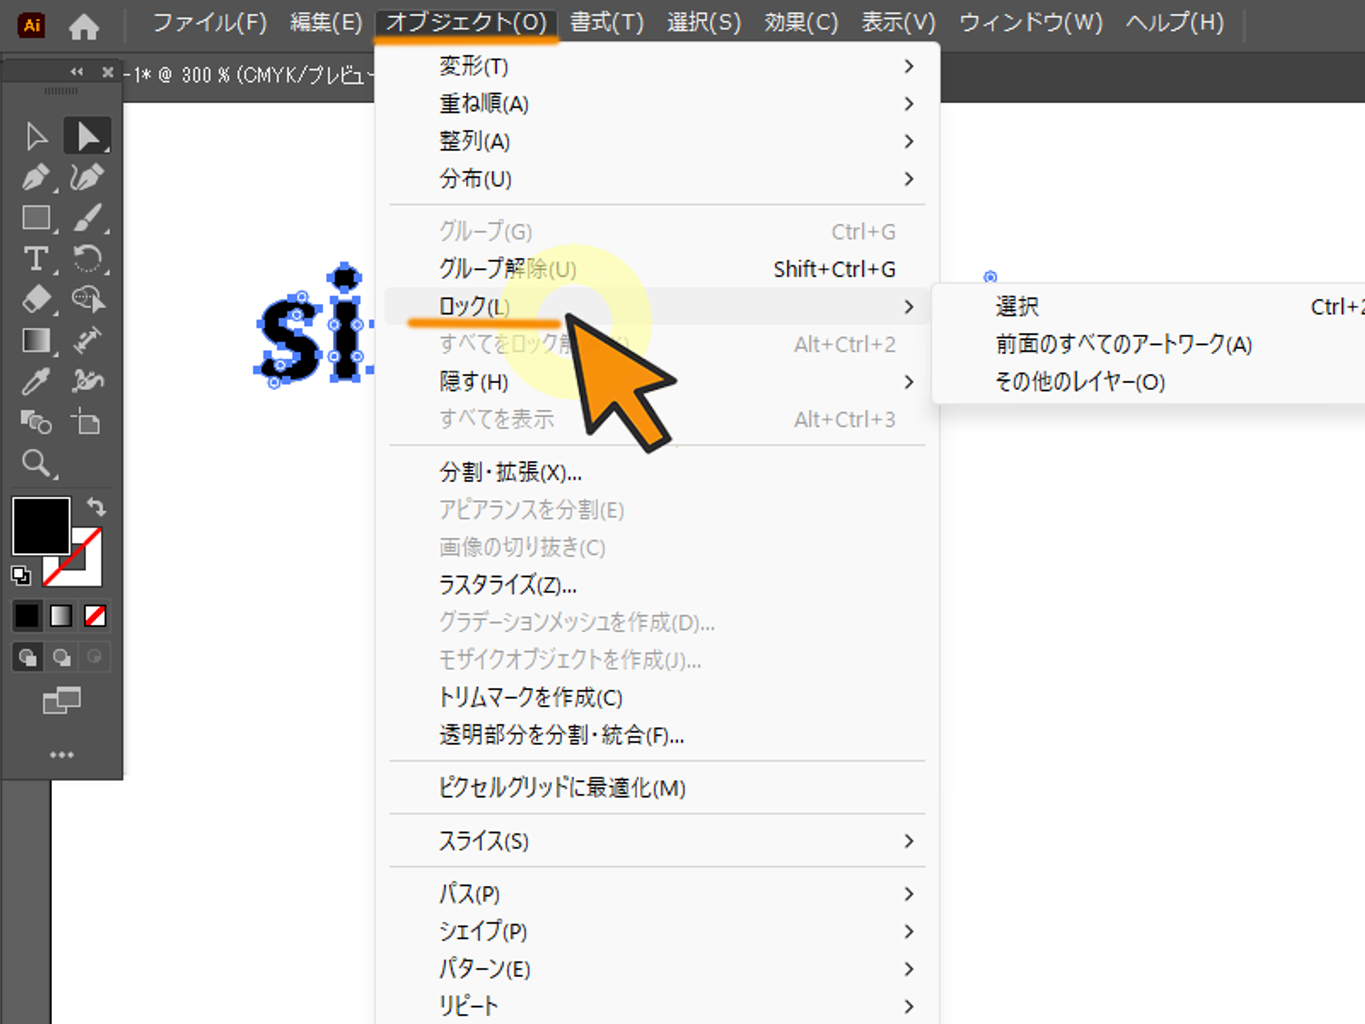Expand the 変形(T) submenu
Viewport: 1365px width, 1024px height.
pyautogui.click(x=657, y=66)
